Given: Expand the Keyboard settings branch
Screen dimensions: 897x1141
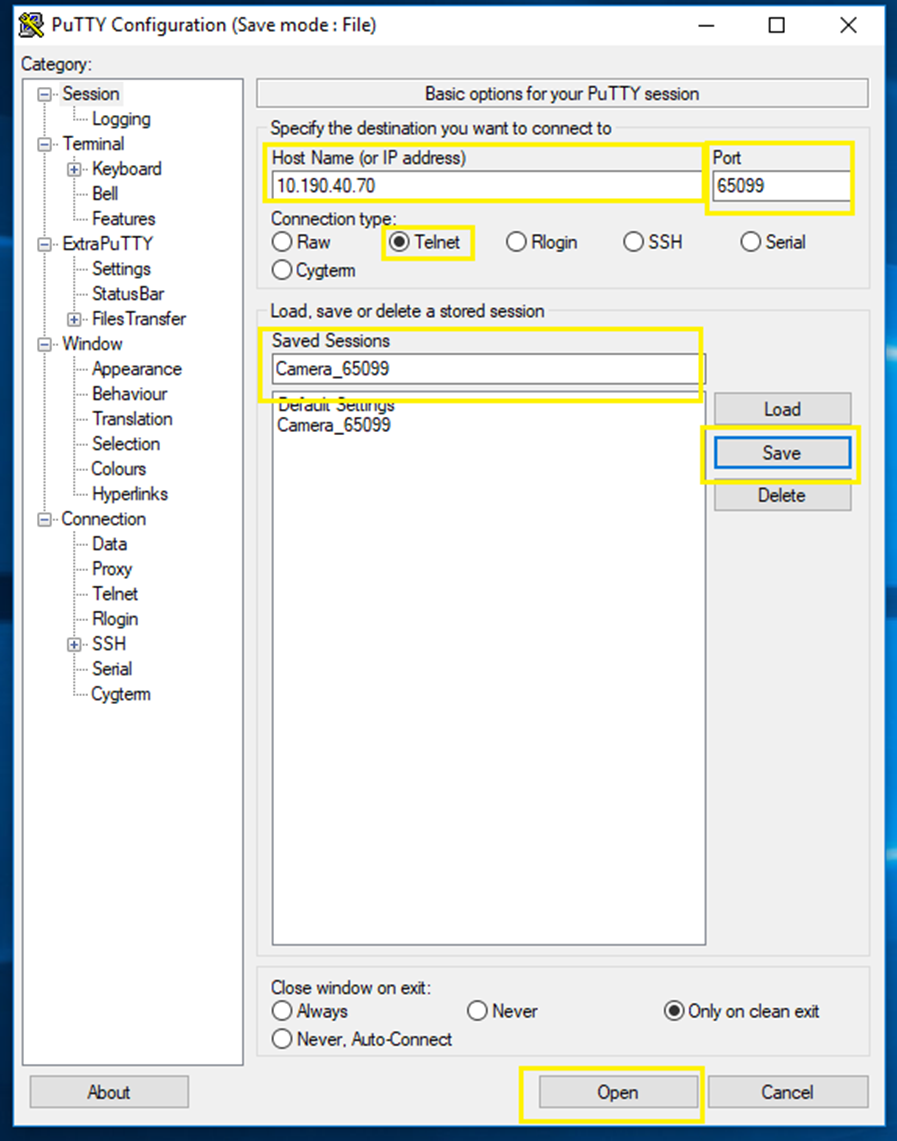Looking at the screenshot, I should [74, 169].
